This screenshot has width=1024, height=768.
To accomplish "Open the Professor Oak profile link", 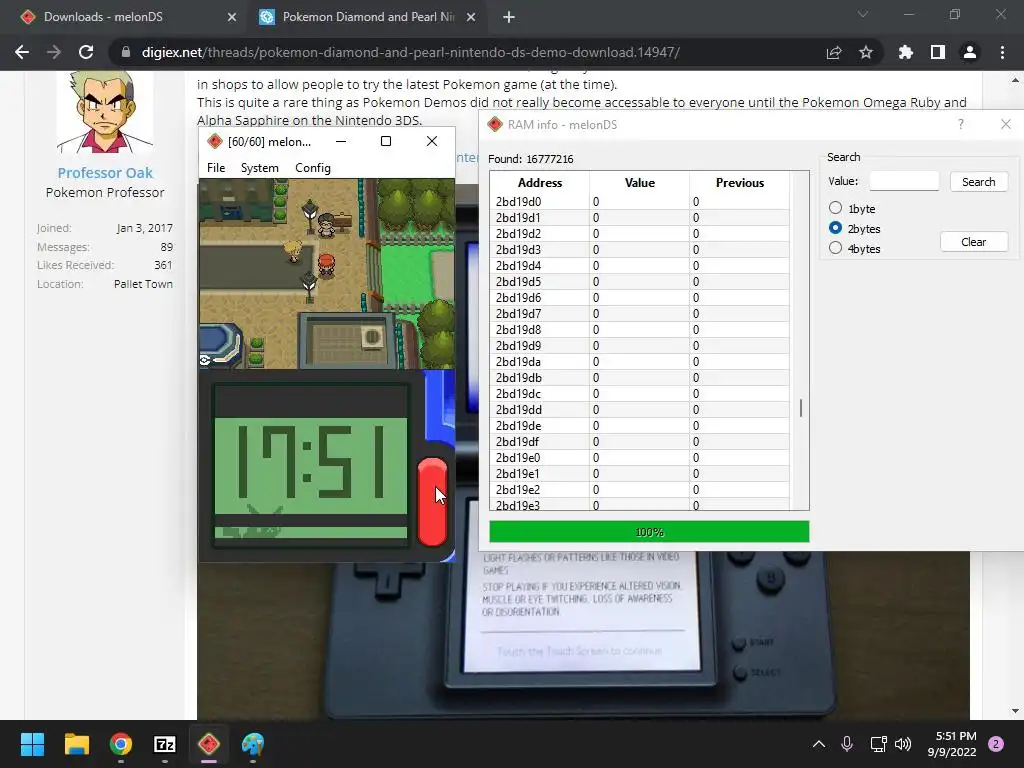I will point(104,173).
